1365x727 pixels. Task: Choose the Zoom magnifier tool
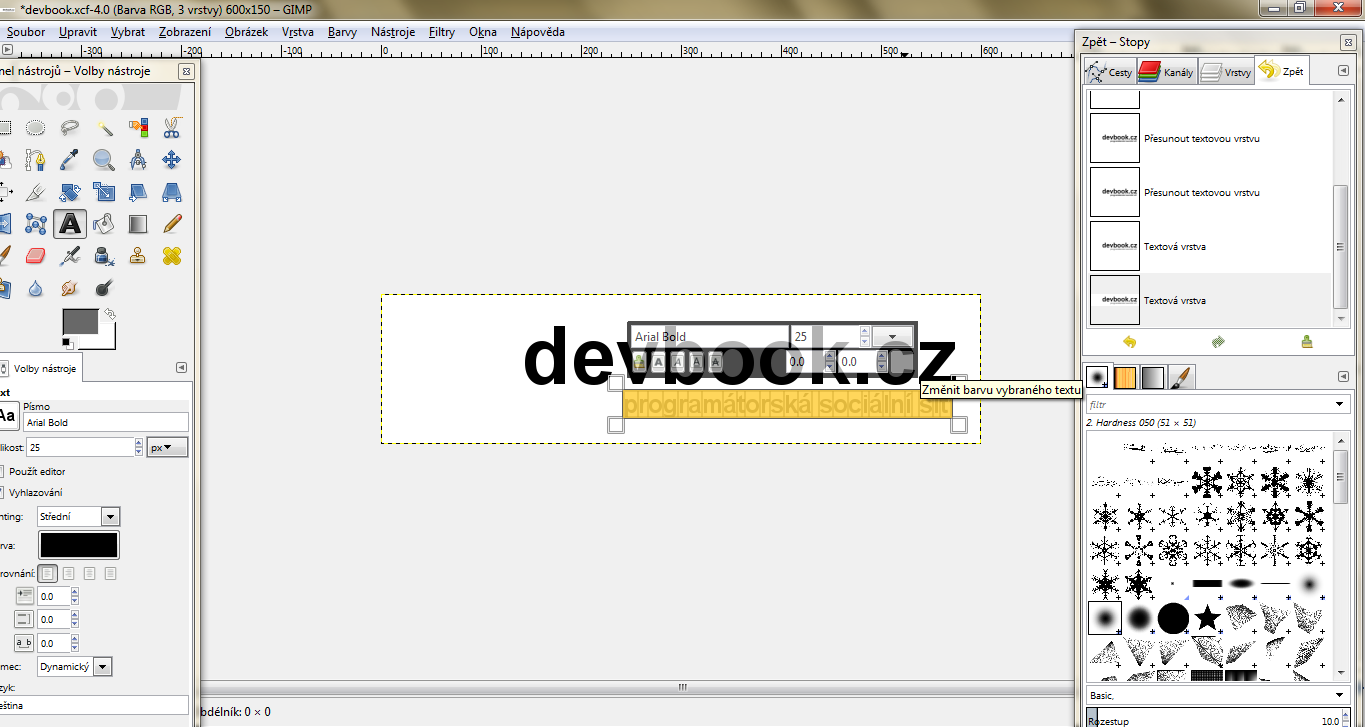pyautogui.click(x=104, y=160)
